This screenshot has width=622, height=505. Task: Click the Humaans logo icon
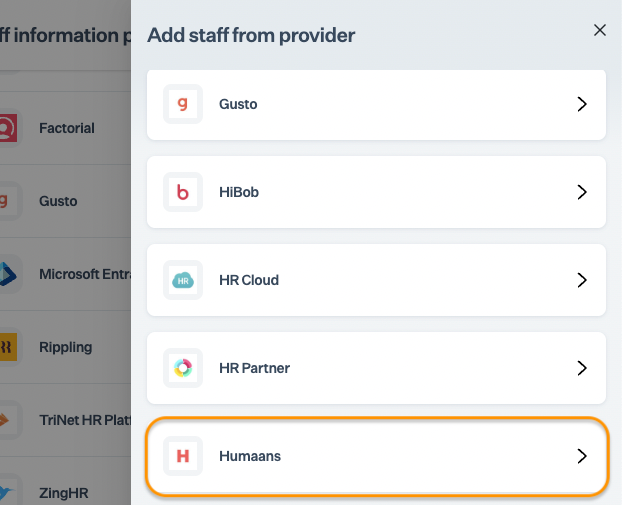[x=183, y=456]
